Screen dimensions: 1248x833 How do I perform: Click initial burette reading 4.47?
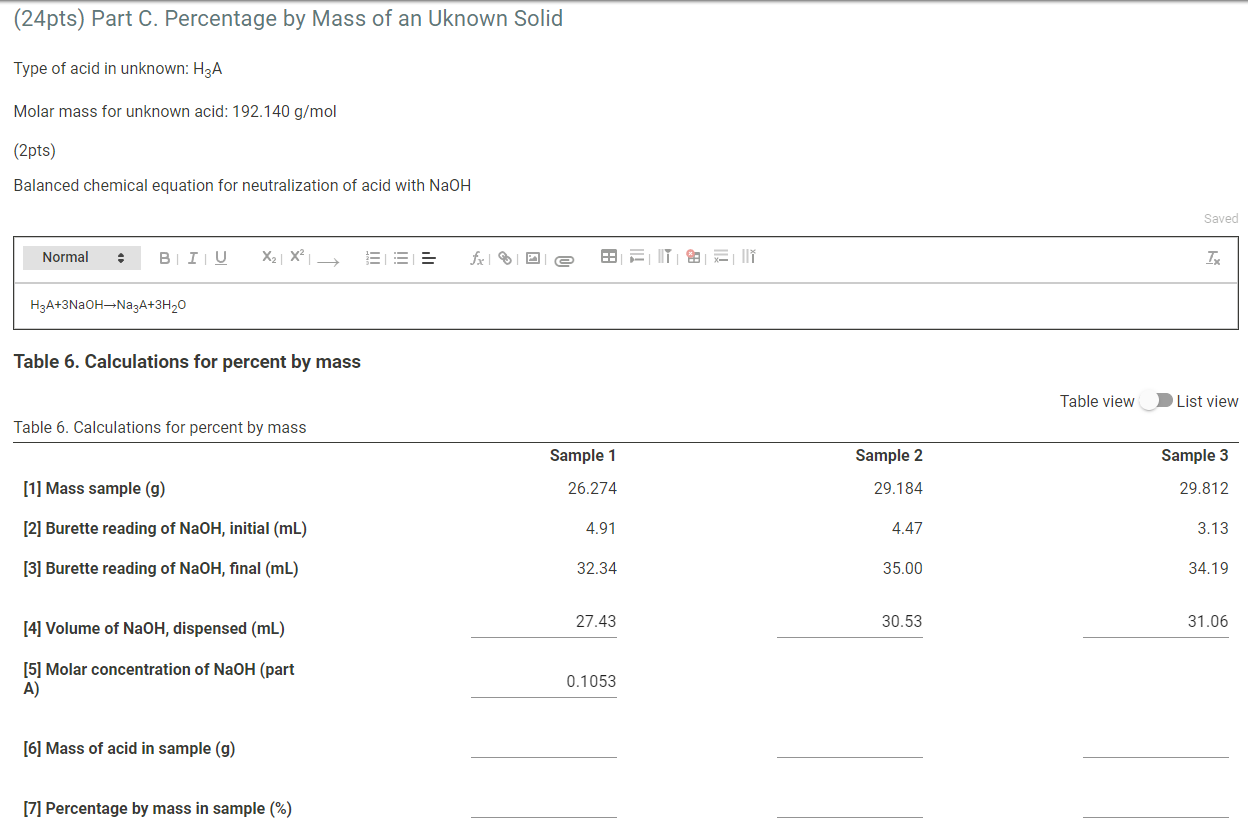(x=907, y=528)
